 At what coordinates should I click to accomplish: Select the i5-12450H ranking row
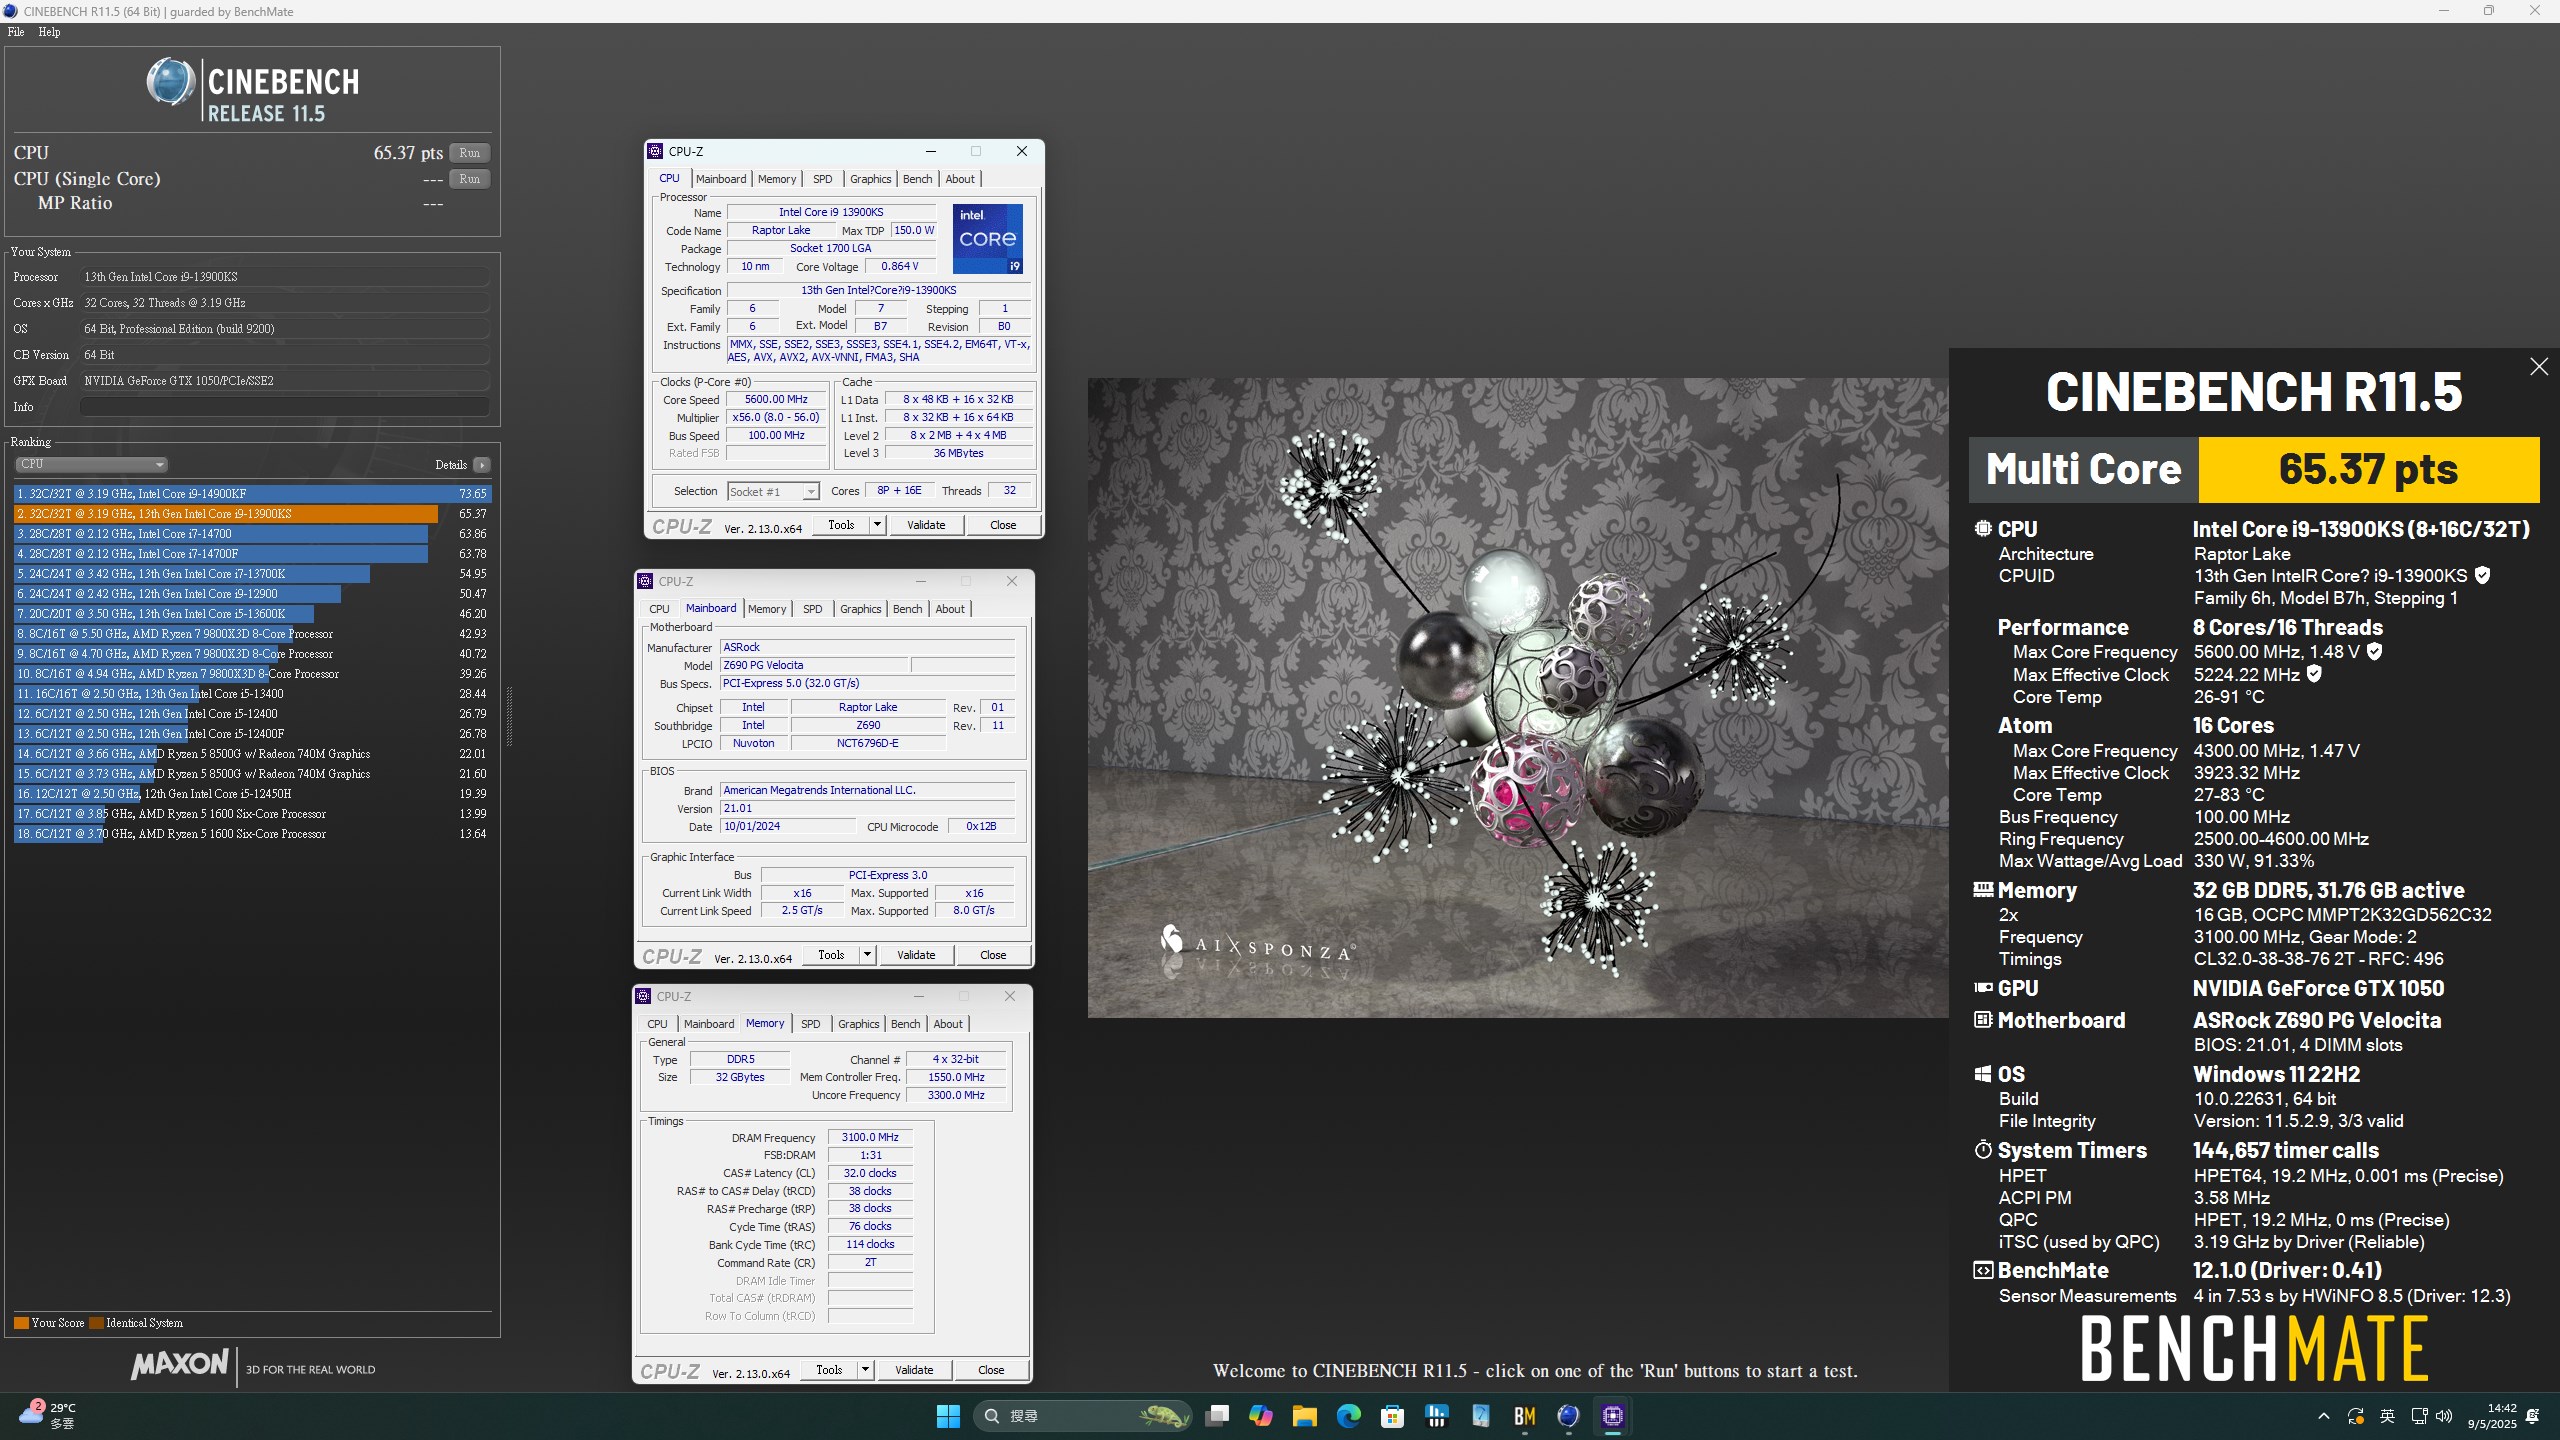point(252,794)
